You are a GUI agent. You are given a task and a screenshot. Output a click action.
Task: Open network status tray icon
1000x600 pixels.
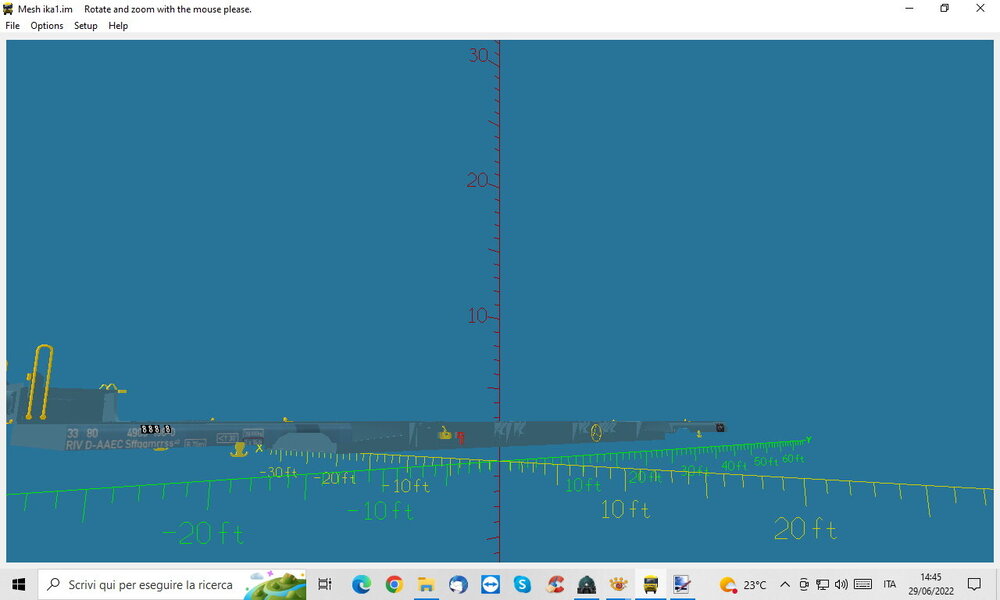point(823,584)
